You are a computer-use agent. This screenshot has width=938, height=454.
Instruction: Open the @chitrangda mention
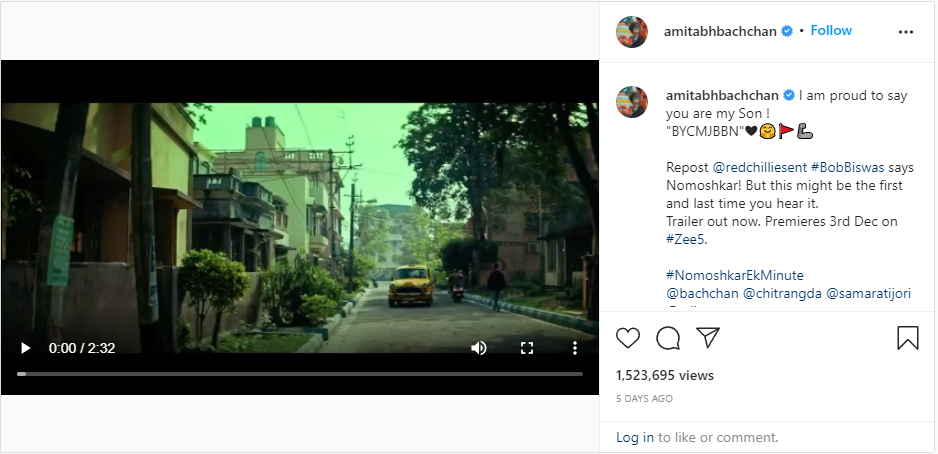tap(782, 293)
